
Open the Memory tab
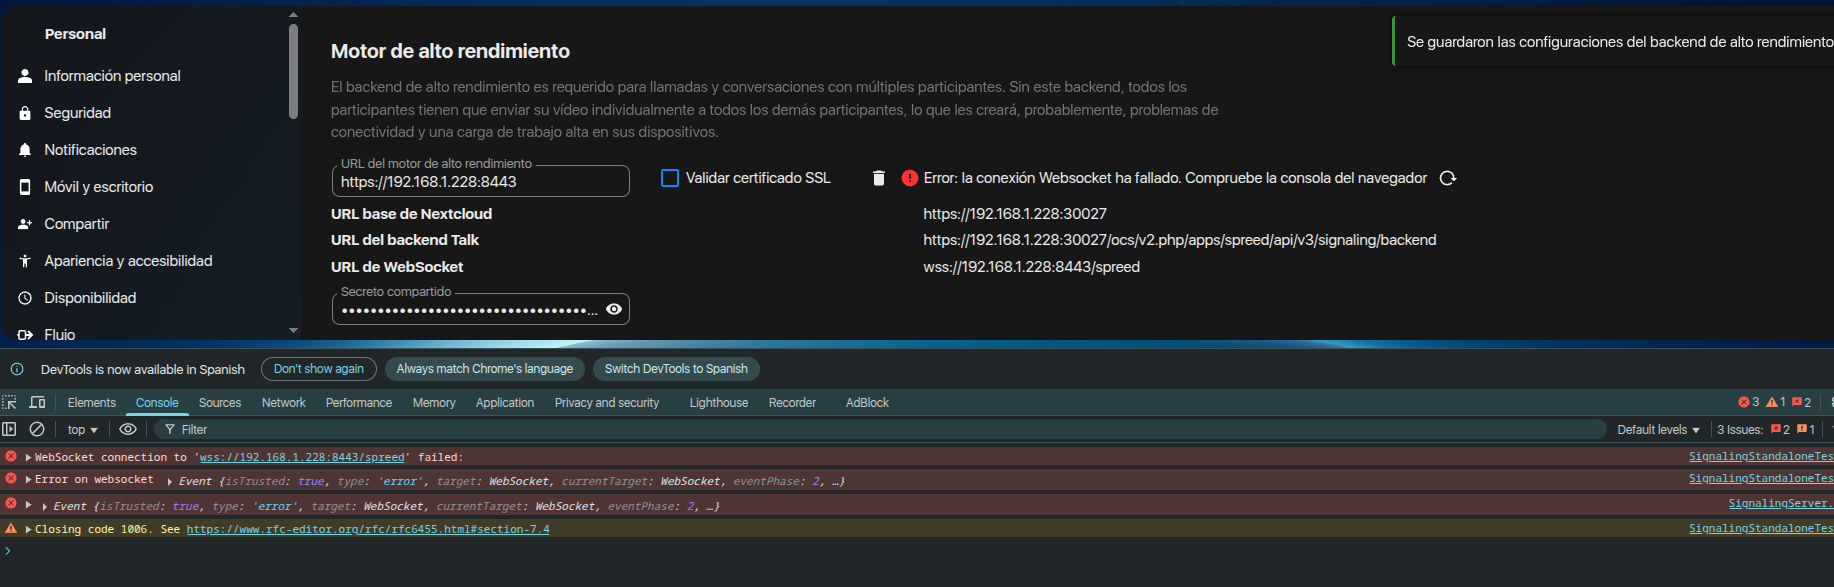click(434, 403)
